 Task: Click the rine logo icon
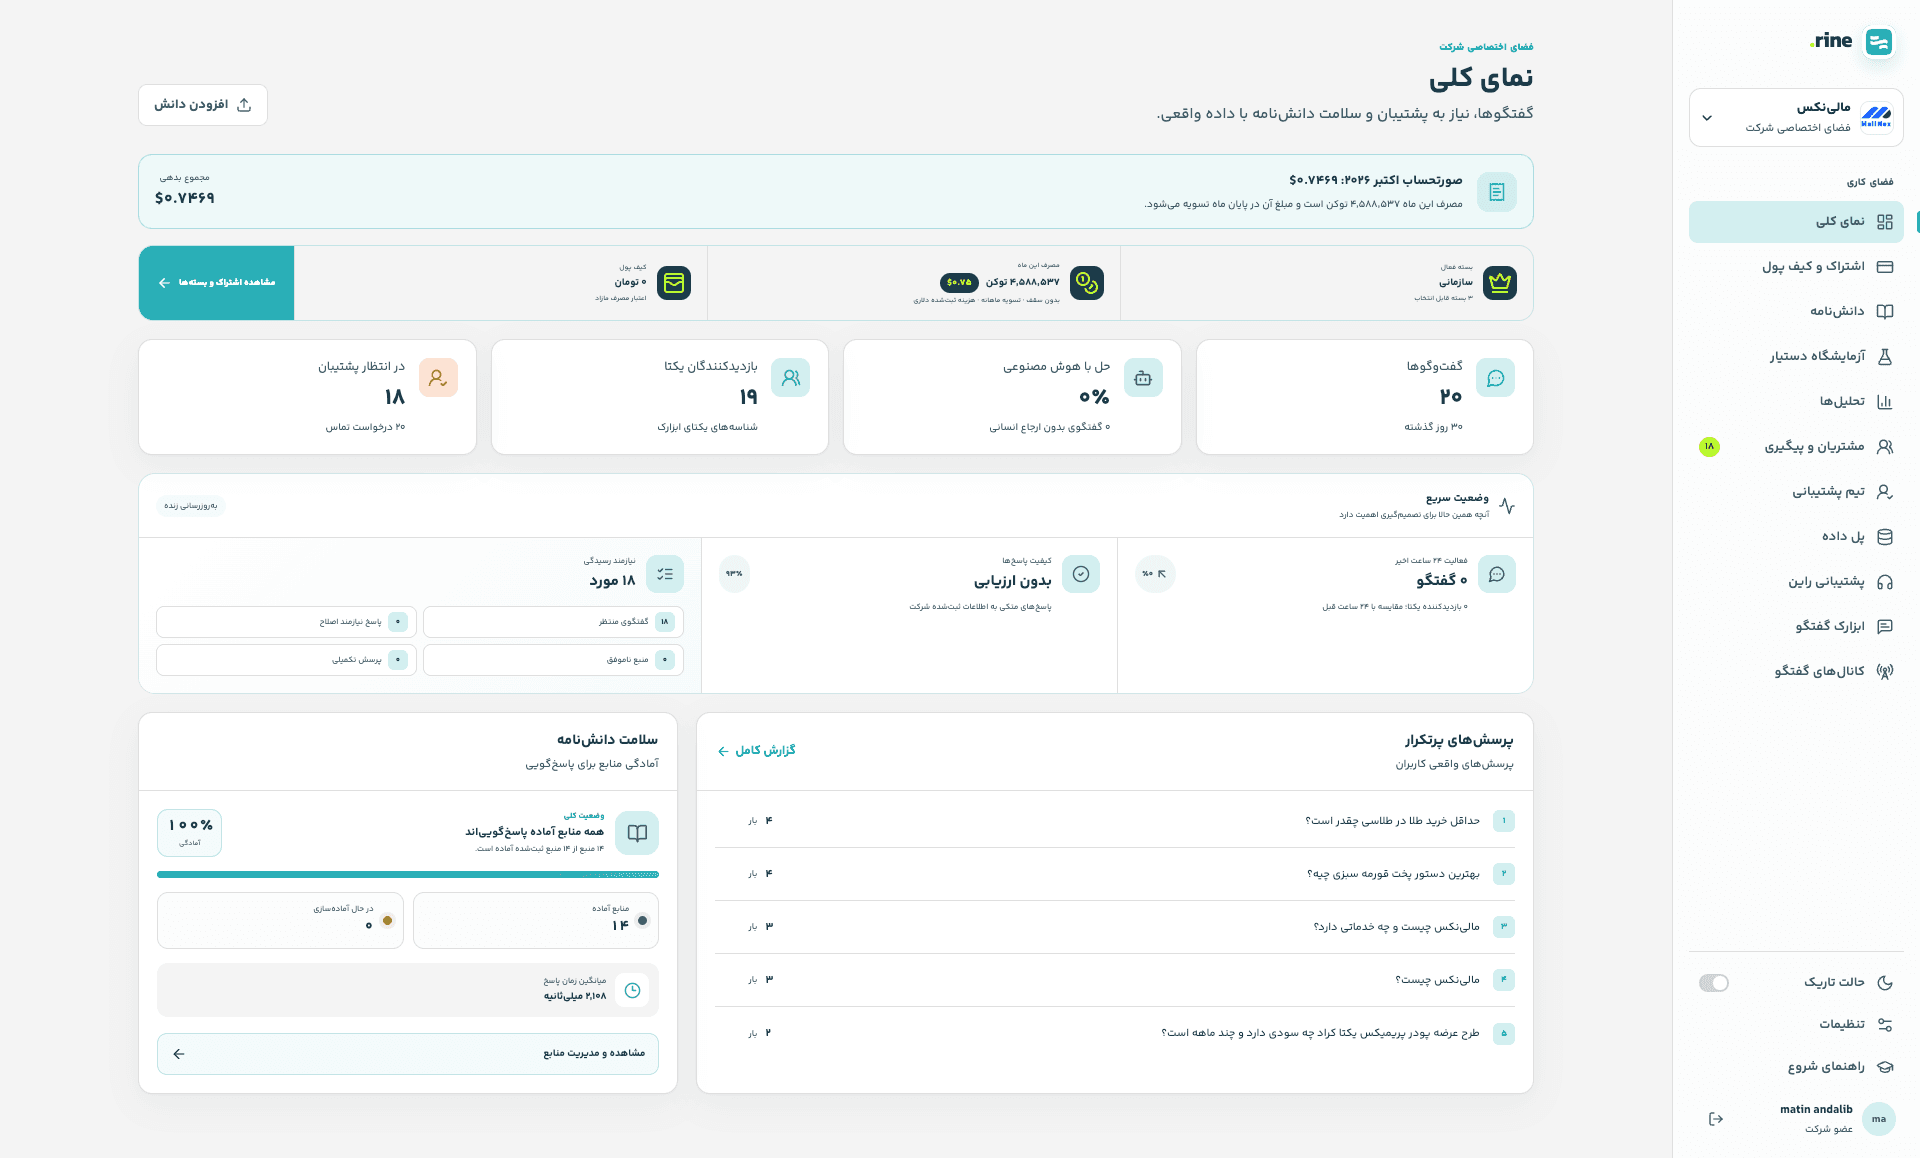pyautogui.click(x=1878, y=41)
